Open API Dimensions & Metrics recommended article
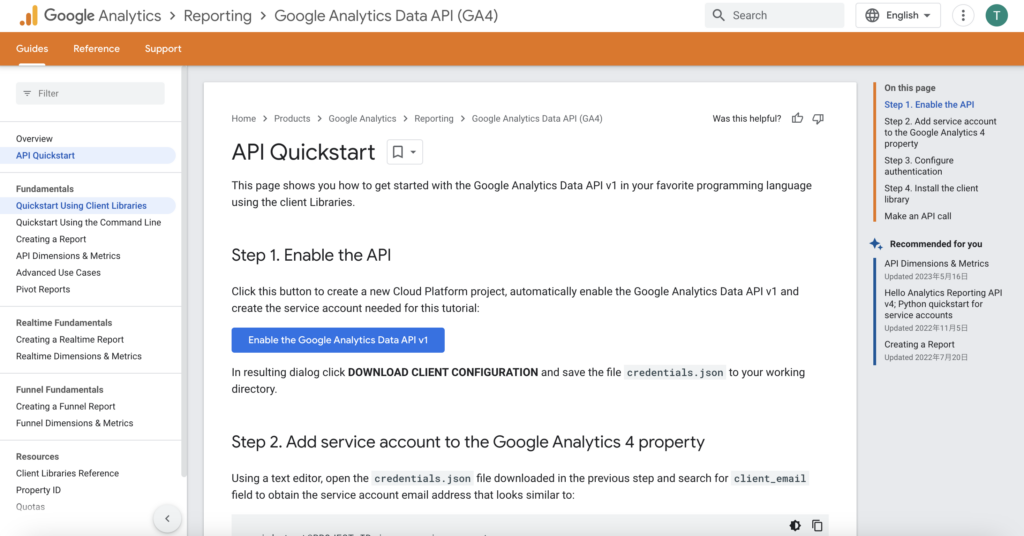This screenshot has width=1024, height=536. coord(936,264)
